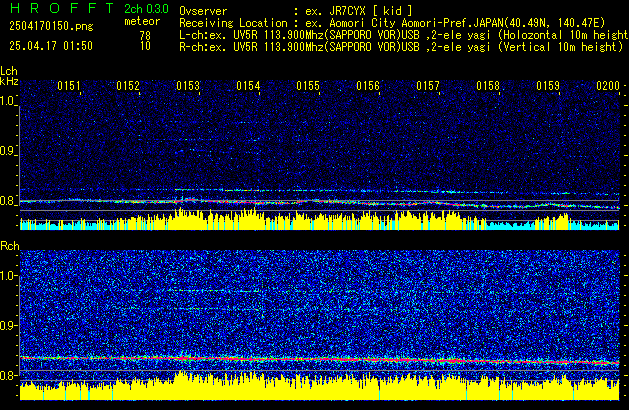The width and height of the screenshot is (629, 410).
Task: Click the Rch 0.8 frequency label
Action: 8,375
